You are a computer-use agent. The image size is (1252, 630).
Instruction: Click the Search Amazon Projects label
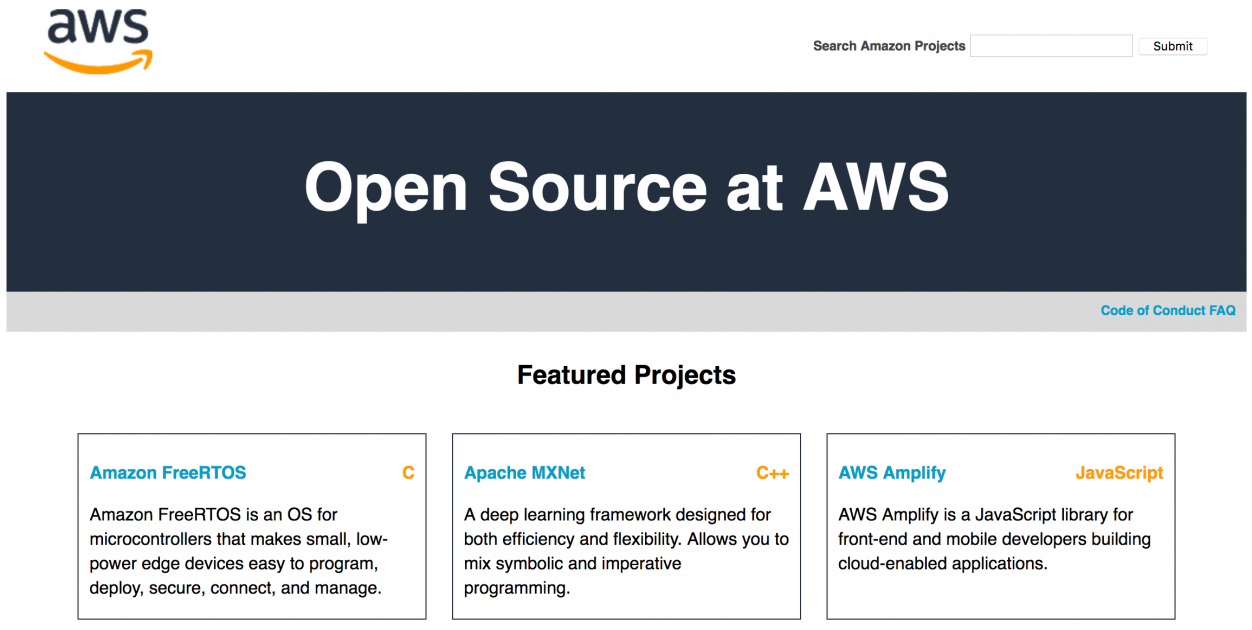click(889, 45)
